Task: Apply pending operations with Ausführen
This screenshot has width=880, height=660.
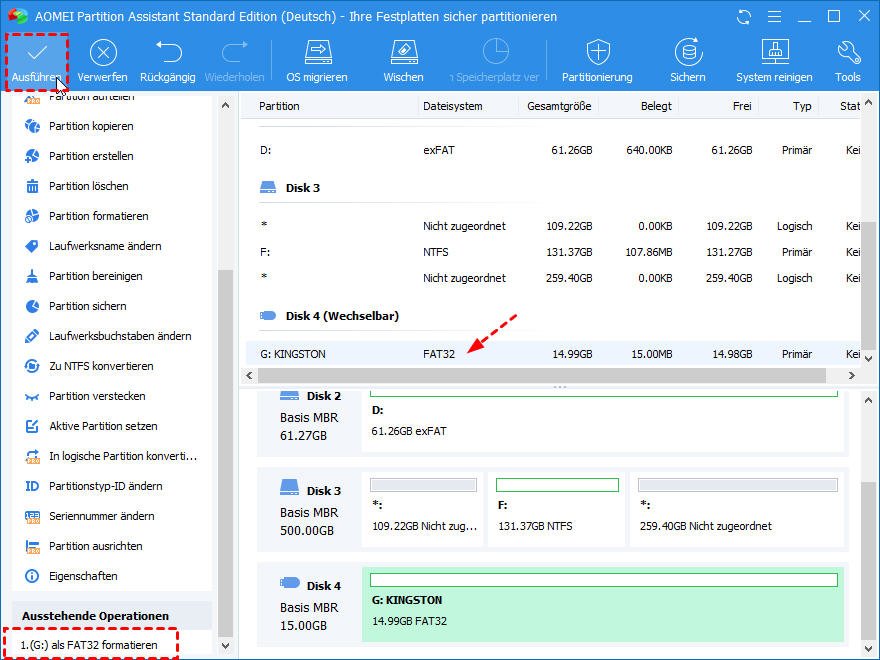Action: 36,61
